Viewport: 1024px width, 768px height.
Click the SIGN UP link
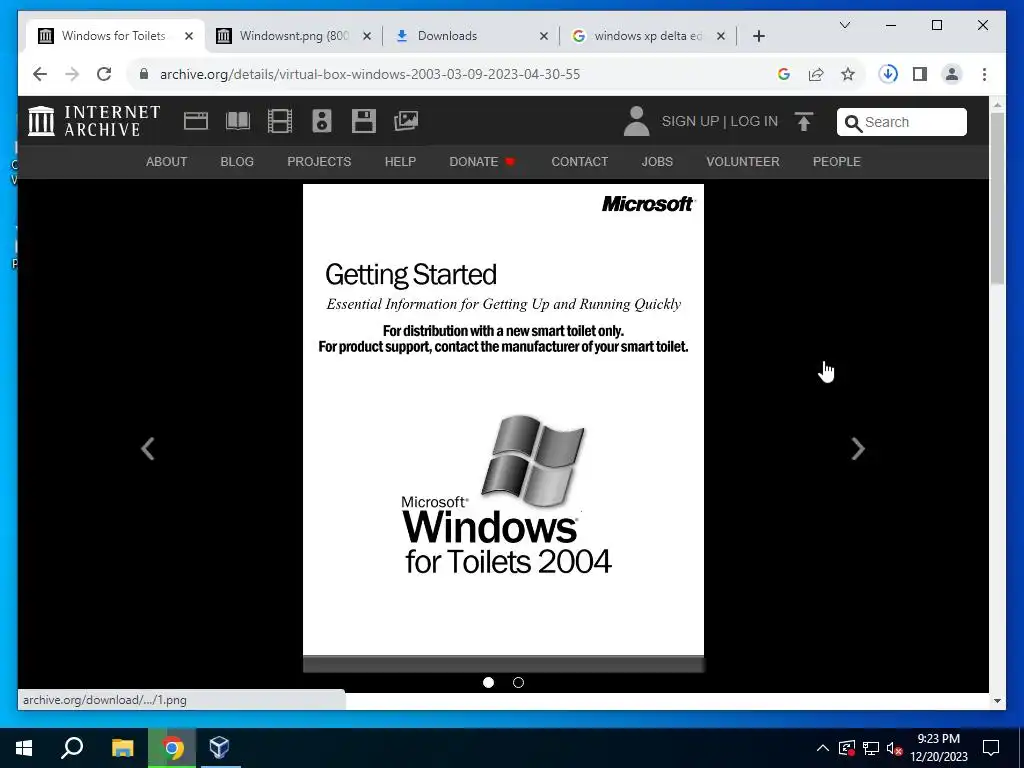click(690, 121)
